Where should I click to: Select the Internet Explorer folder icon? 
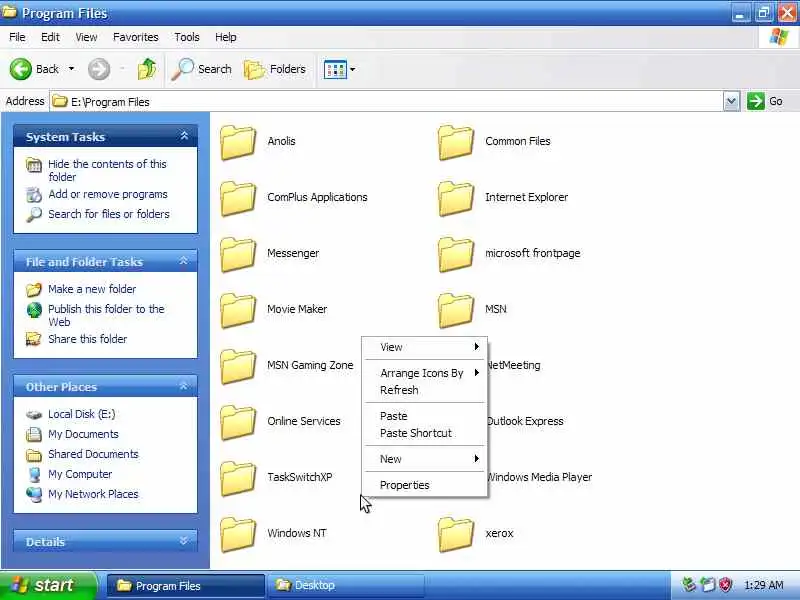pos(456,198)
